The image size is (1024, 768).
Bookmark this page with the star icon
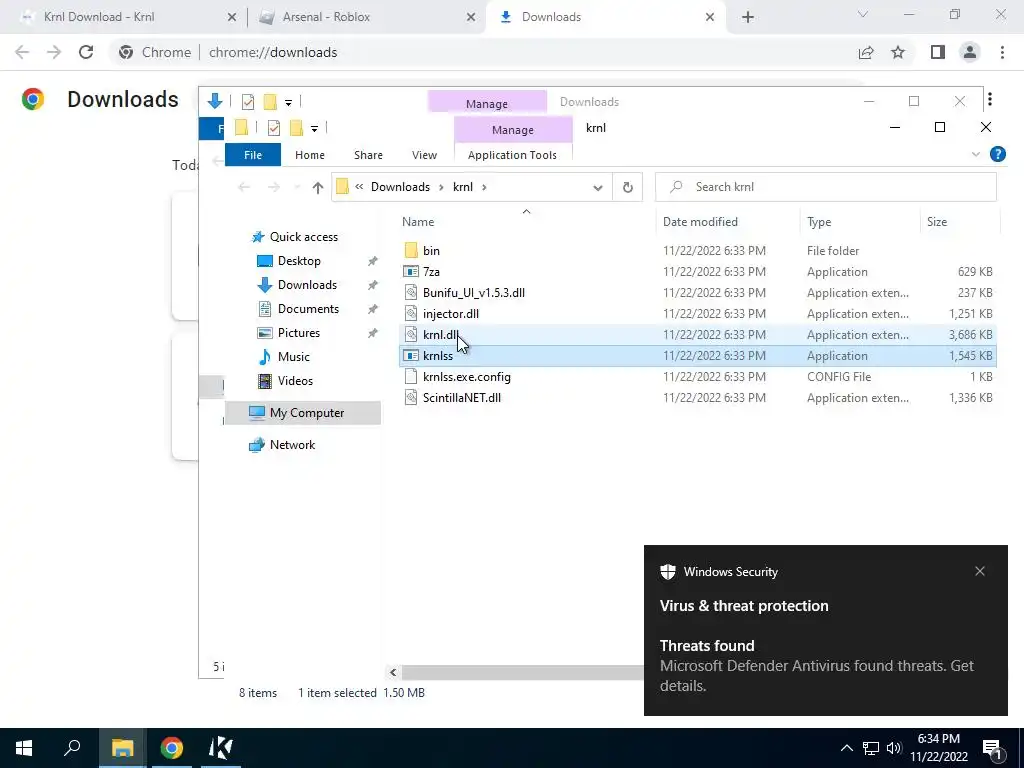pyautogui.click(x=898, y=52)
